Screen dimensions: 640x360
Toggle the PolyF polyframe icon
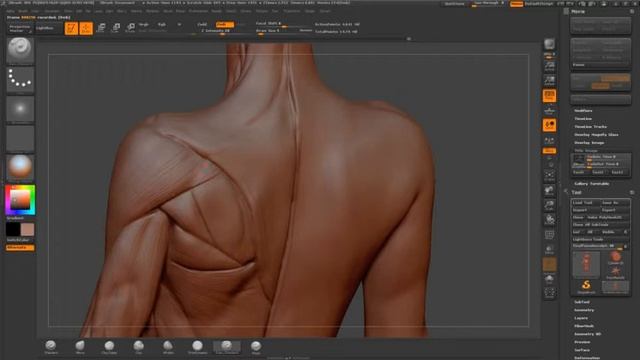[x=549, y=235]
